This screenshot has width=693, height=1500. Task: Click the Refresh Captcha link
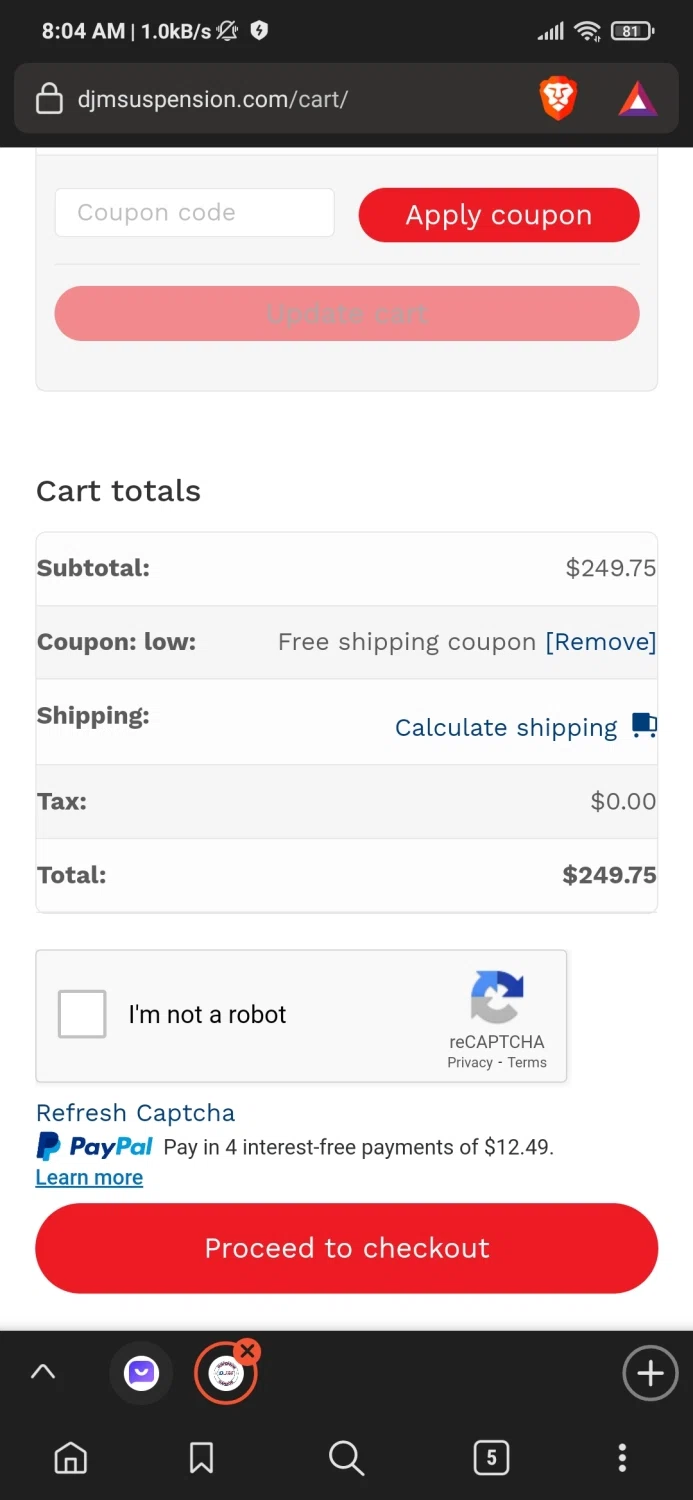click(135, 1113)
